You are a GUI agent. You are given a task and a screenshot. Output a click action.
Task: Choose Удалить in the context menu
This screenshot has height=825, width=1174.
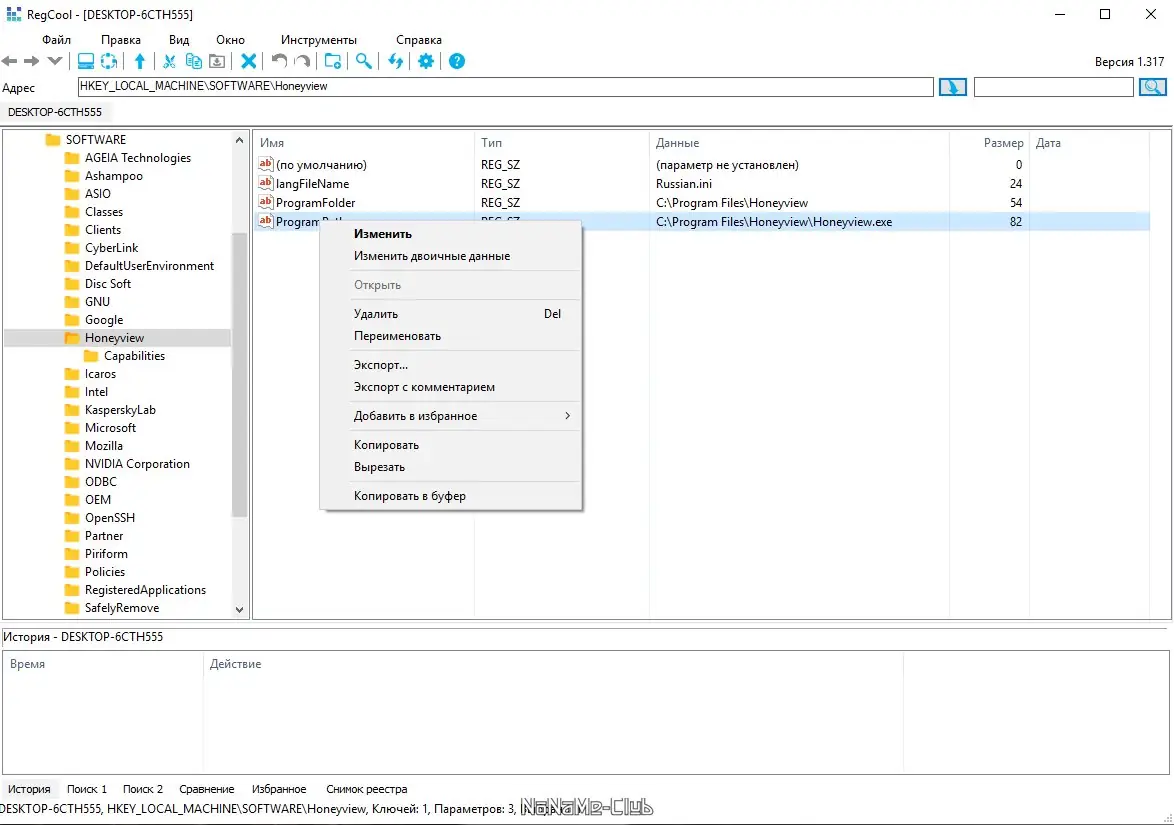tap(451, 314)
